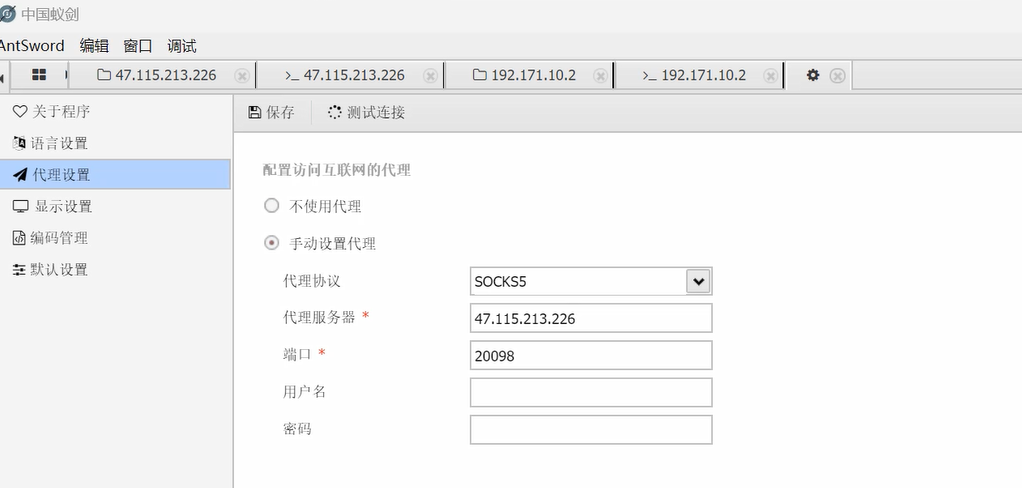The image size is (1022, 488).
Task: Click the 中国蚁剑 window title
Action: tap(50, 14)
